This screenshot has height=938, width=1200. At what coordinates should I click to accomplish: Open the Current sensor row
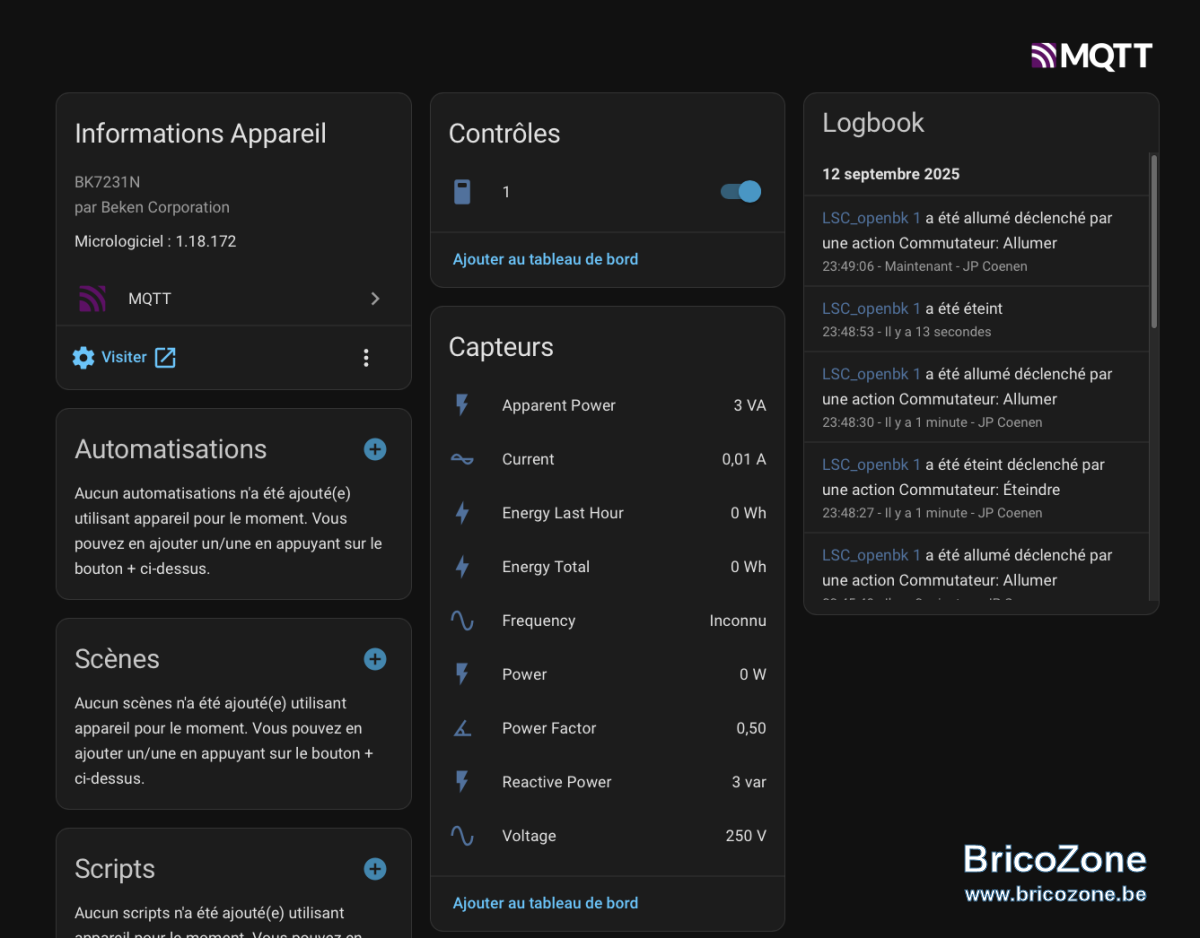click(608, 459)
